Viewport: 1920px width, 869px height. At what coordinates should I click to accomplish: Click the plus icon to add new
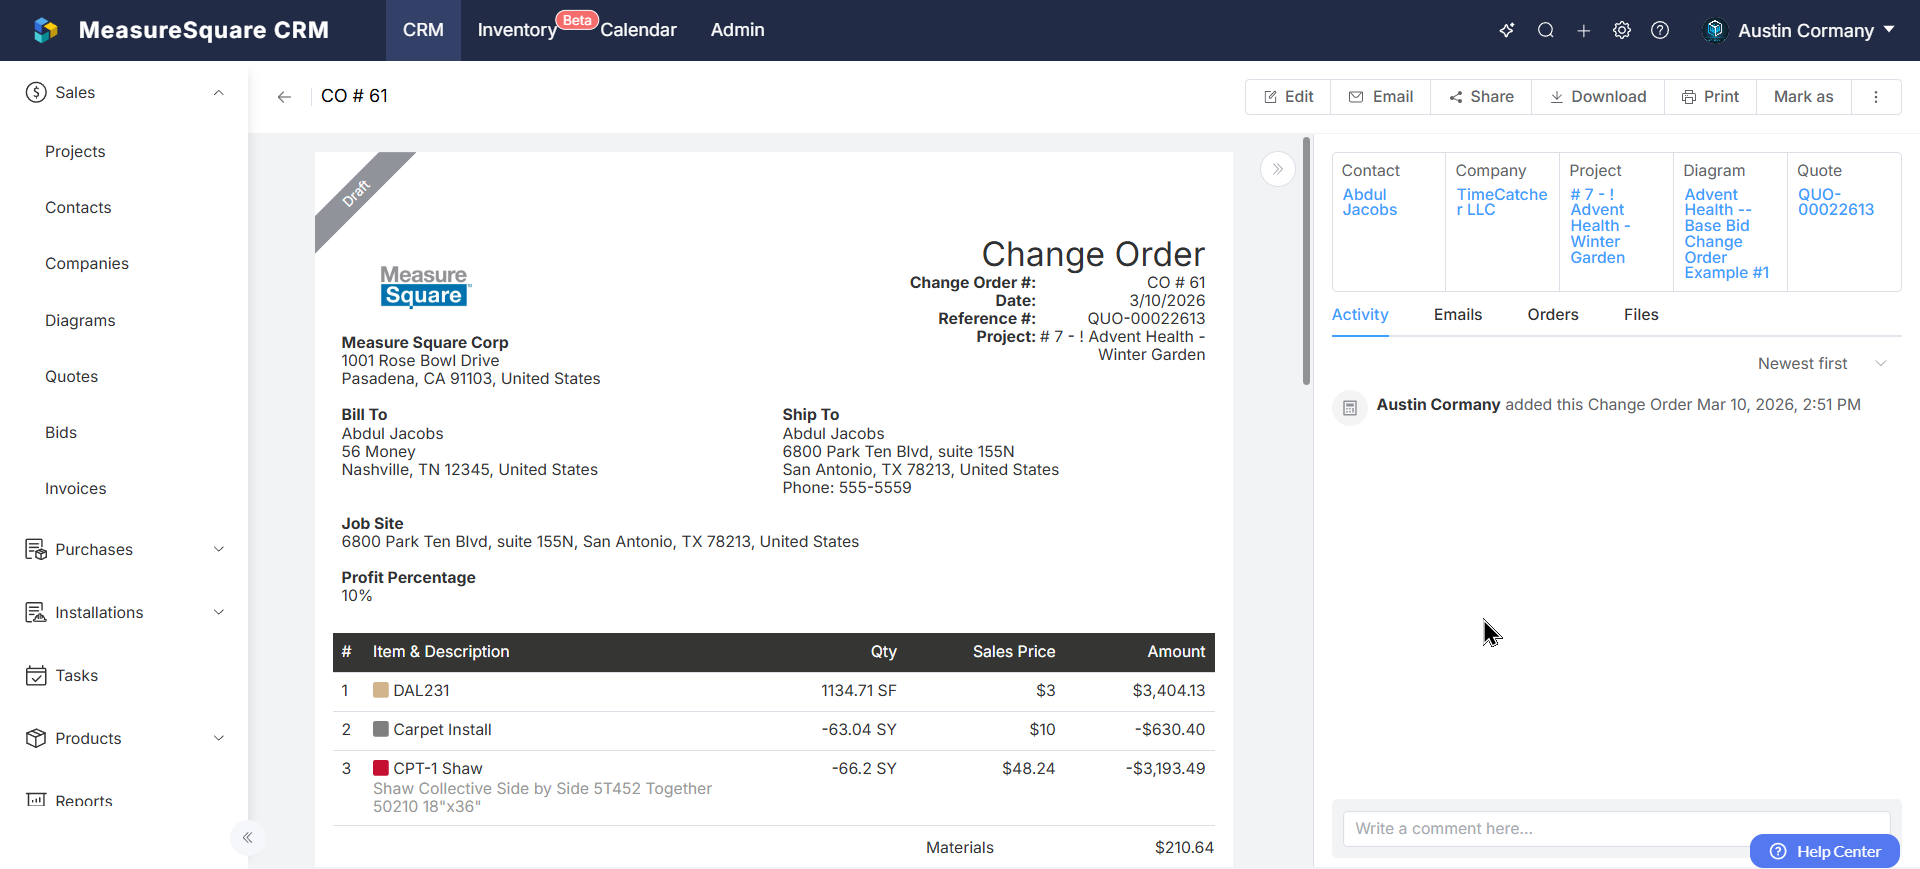[x=1584, y=30]
